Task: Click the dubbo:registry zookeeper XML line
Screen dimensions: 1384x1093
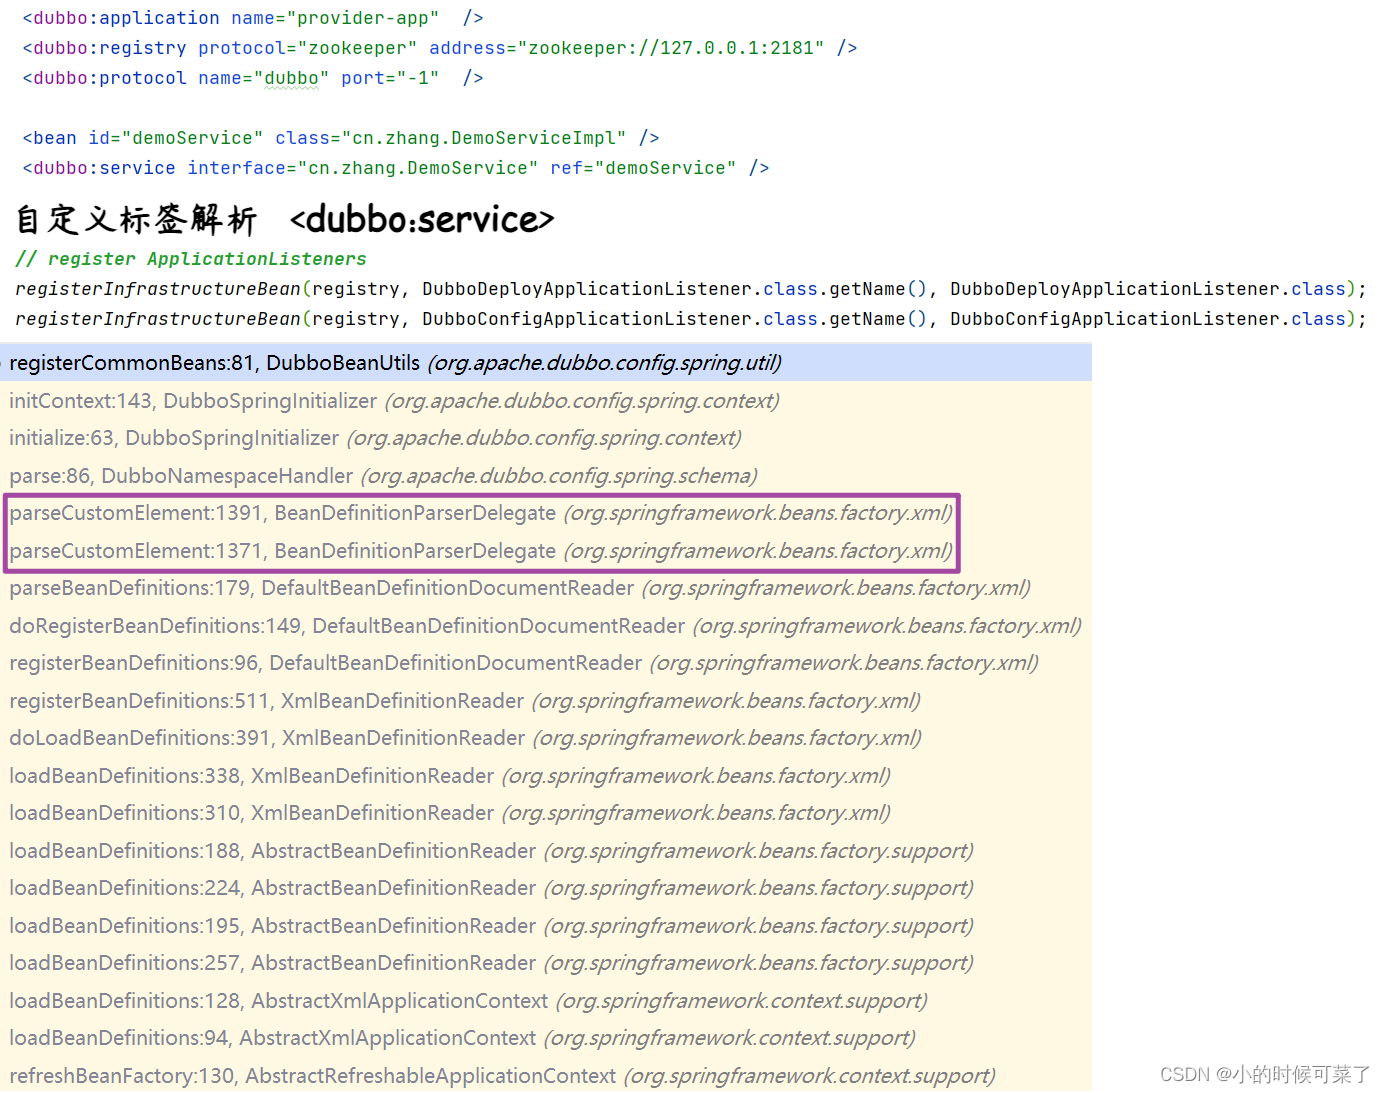Action: [440, 48]
